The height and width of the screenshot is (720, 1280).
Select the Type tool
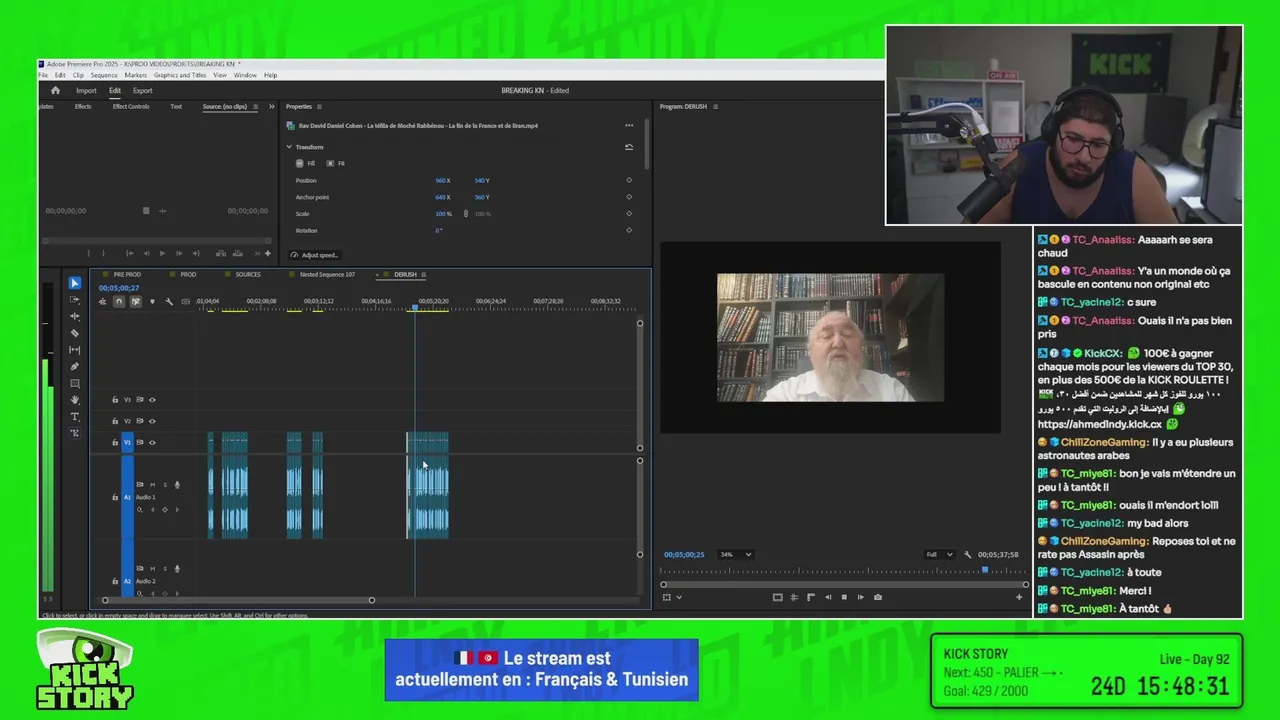75,417
